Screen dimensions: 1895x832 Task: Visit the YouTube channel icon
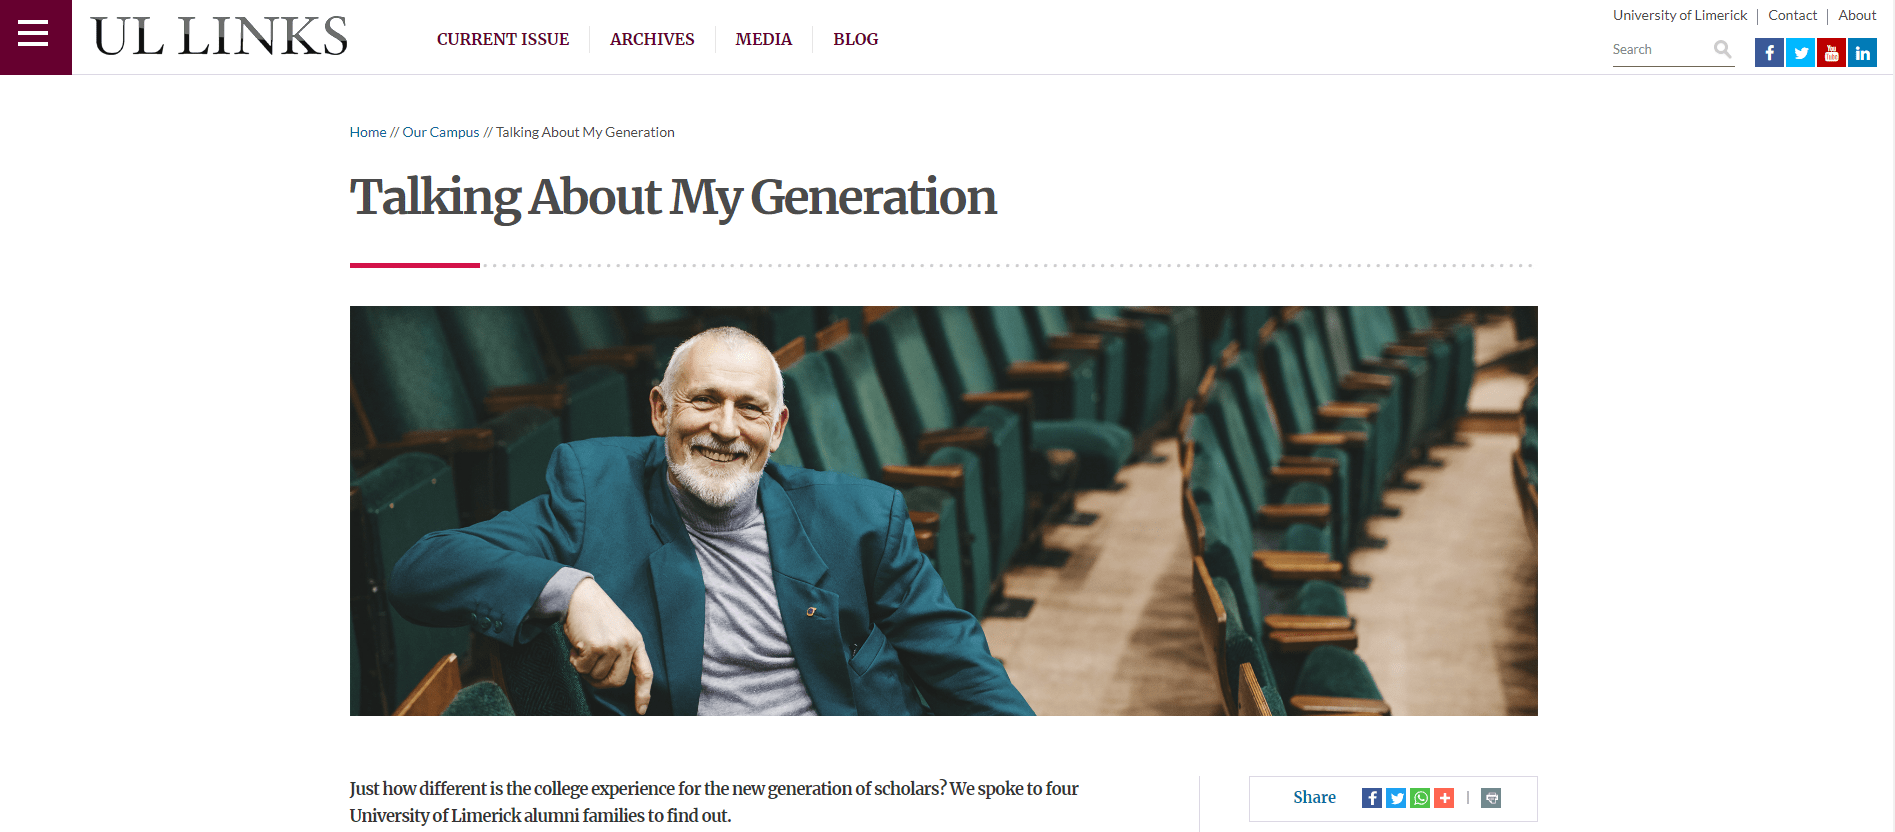pyautogui.click(x=1831, y=53)
